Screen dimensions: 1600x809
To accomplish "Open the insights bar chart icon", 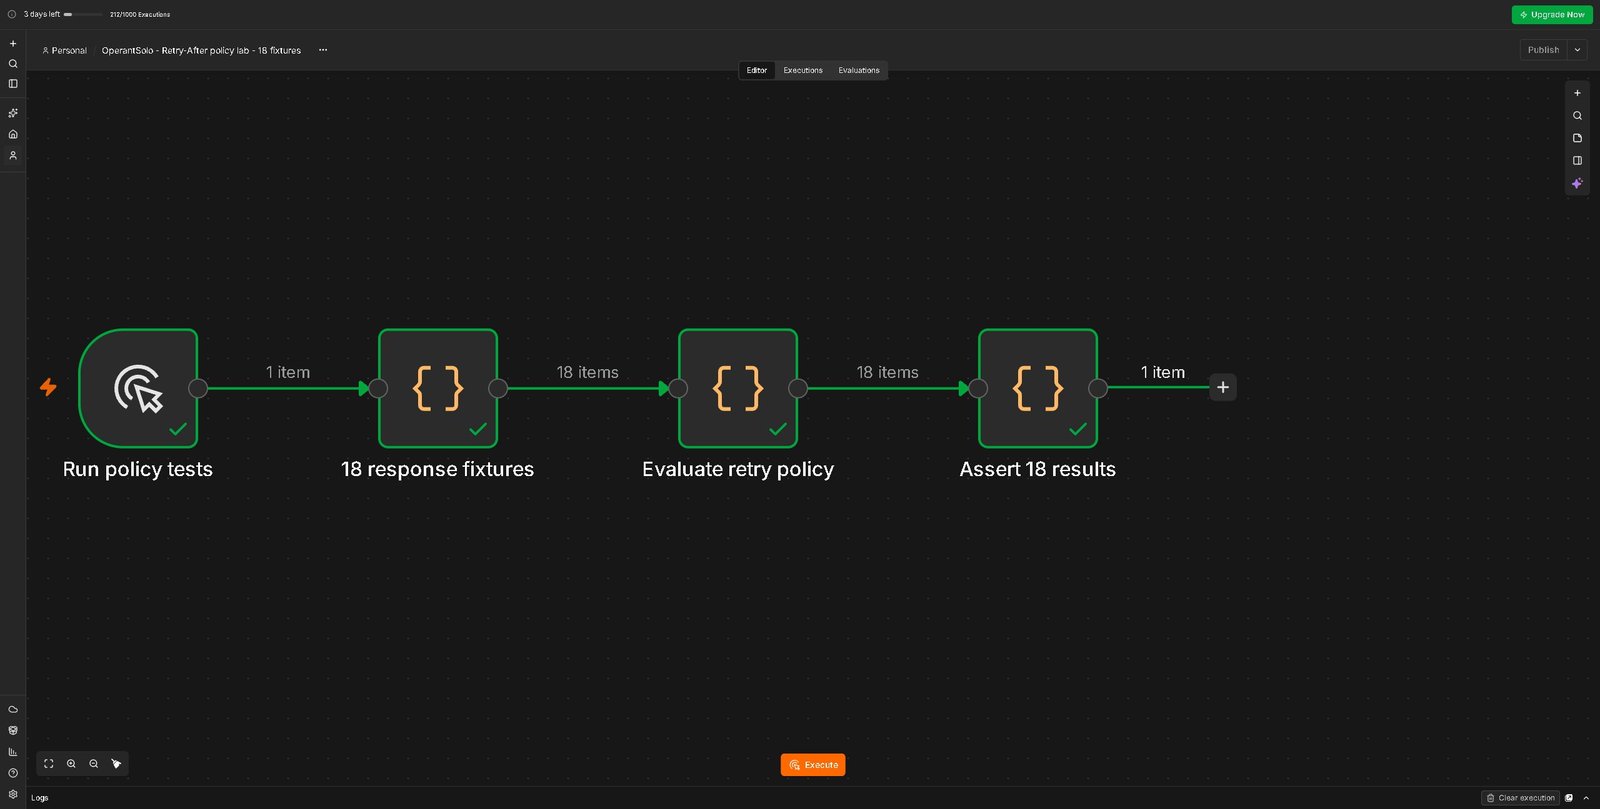I will 13,752.
